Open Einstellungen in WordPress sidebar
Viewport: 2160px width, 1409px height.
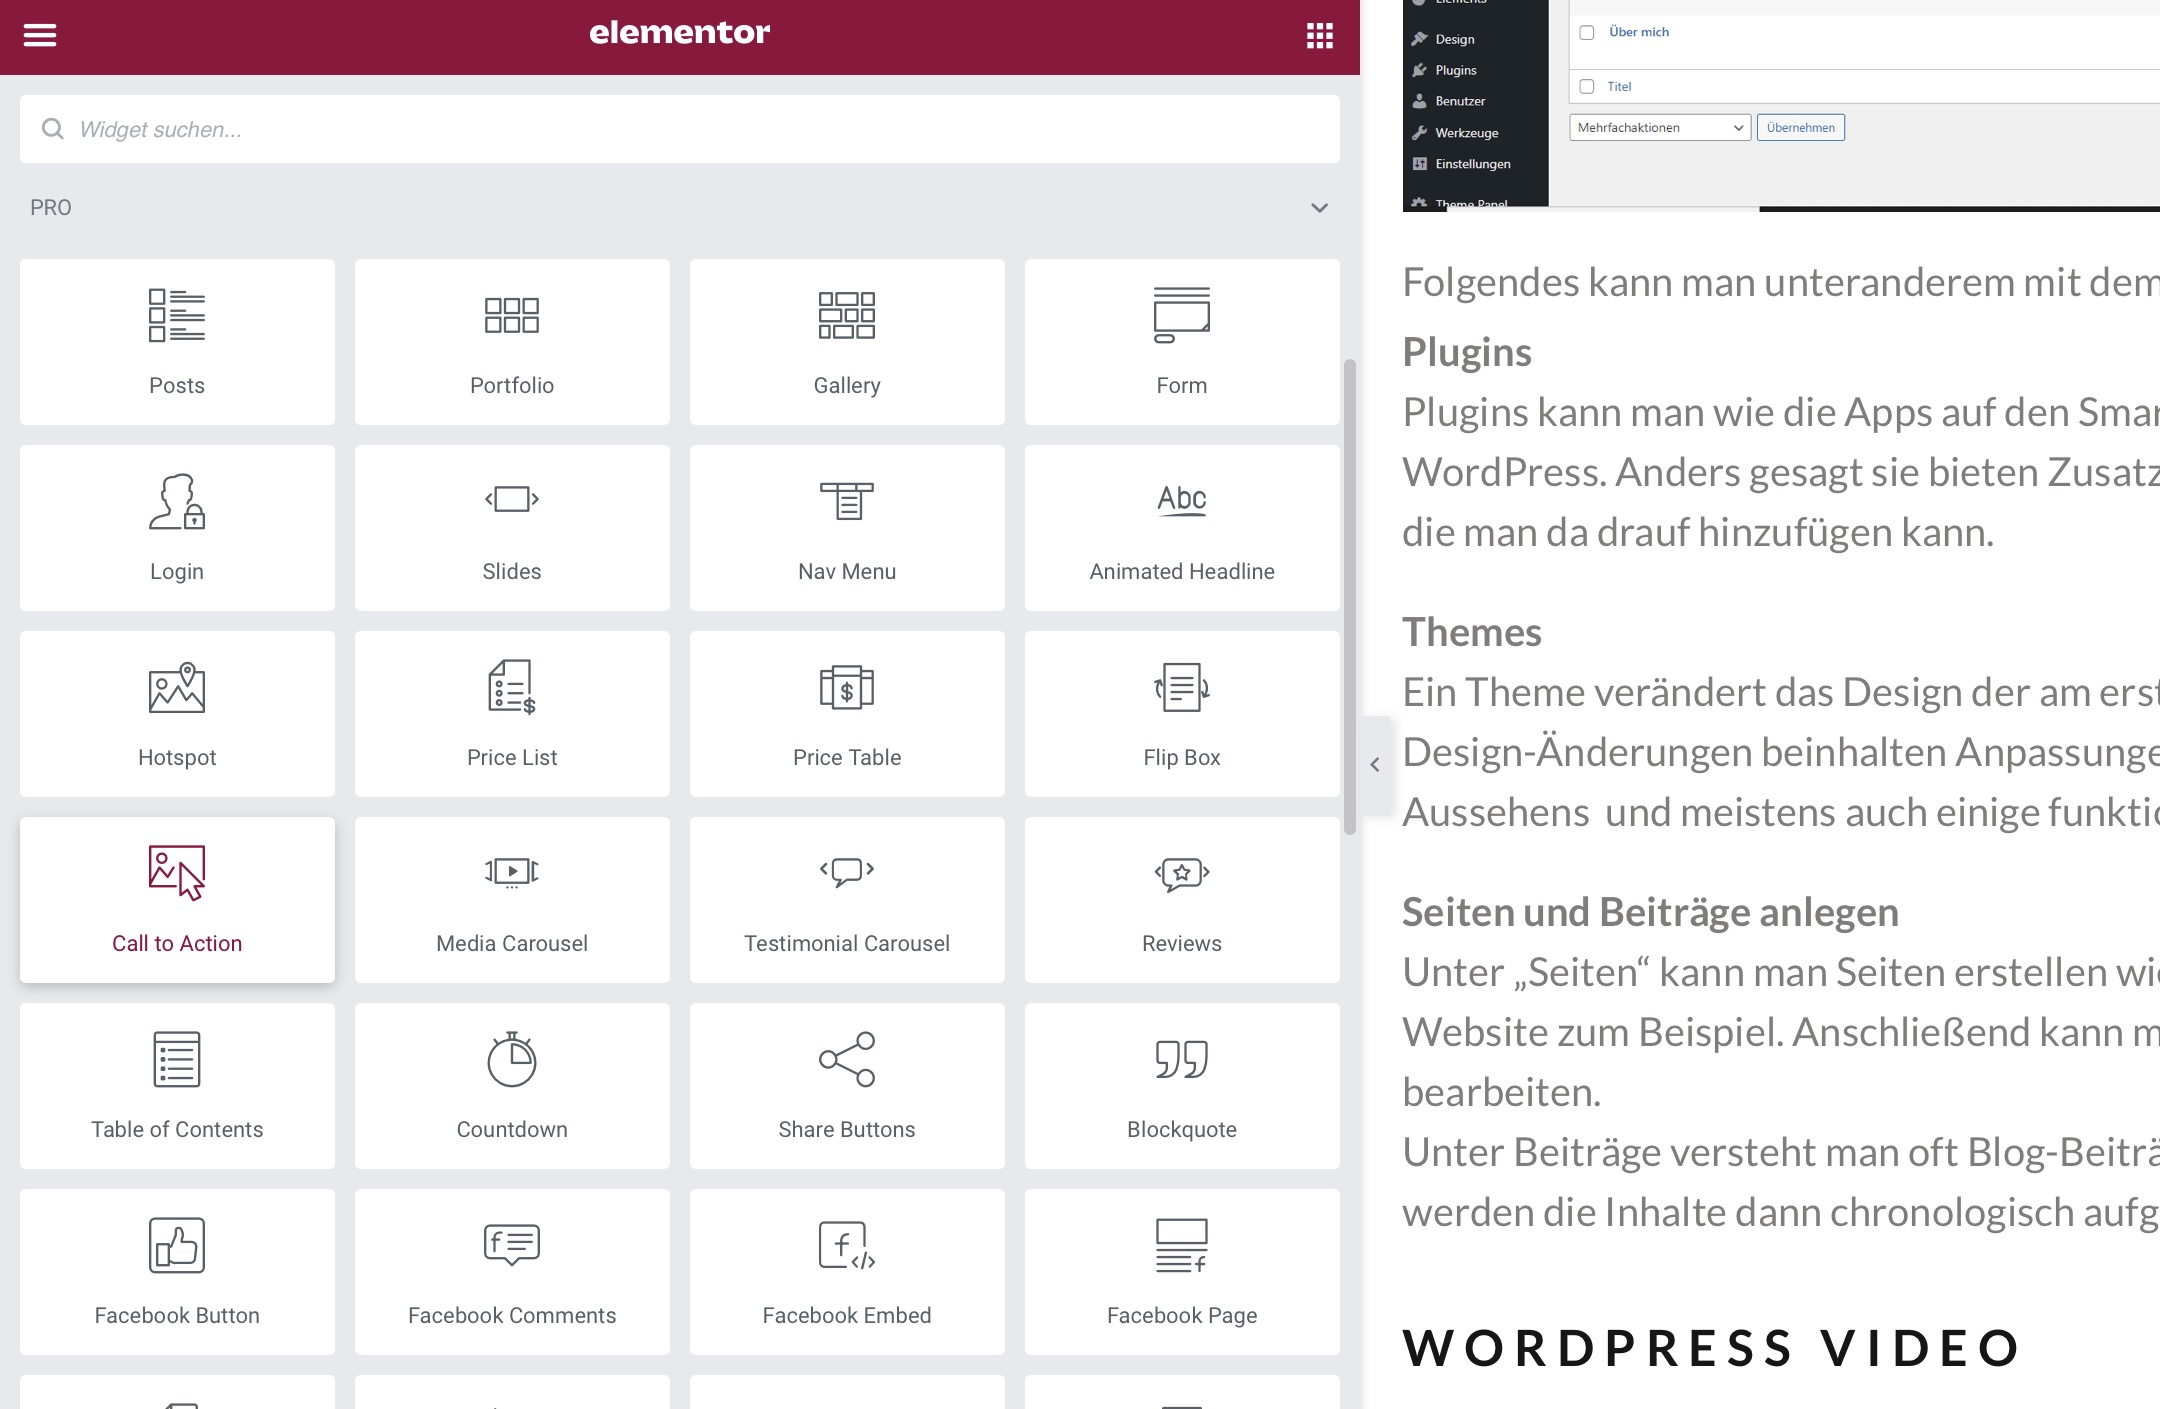(1472, 164)
